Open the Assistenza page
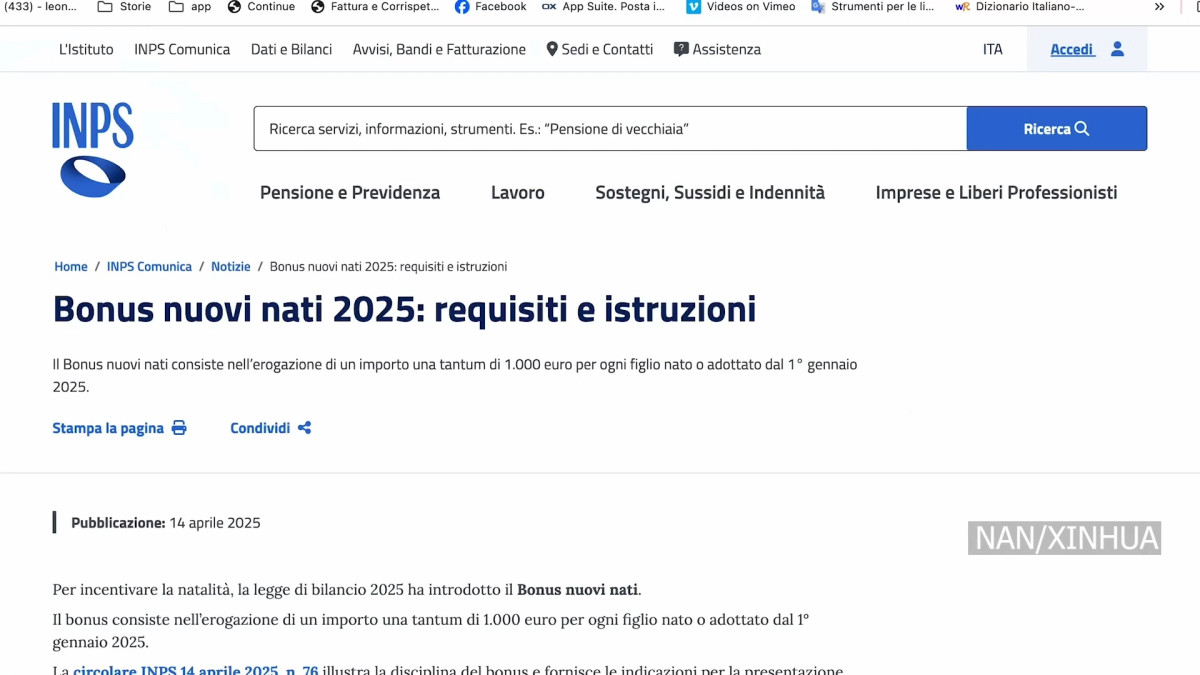The width and height of the screenshot is (1200, 675). [x=717, y=49]
